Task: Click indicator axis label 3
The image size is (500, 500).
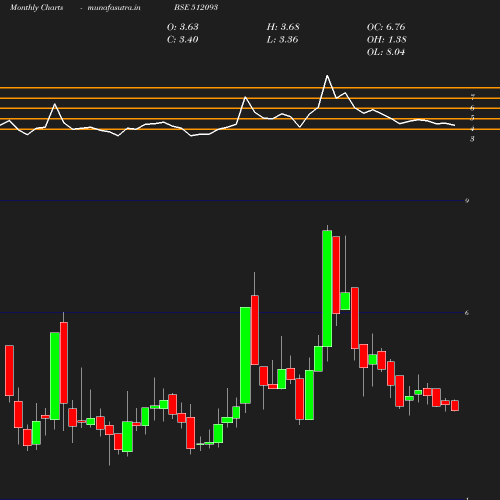Action: click(x=472, y=139)
